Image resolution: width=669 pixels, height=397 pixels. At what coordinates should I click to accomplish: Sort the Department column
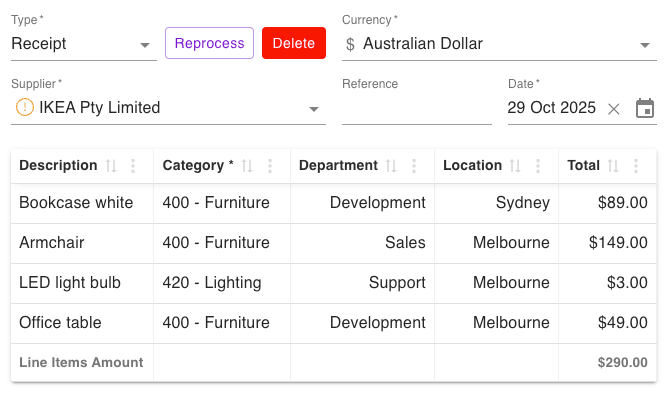click(x=391, y=166)
